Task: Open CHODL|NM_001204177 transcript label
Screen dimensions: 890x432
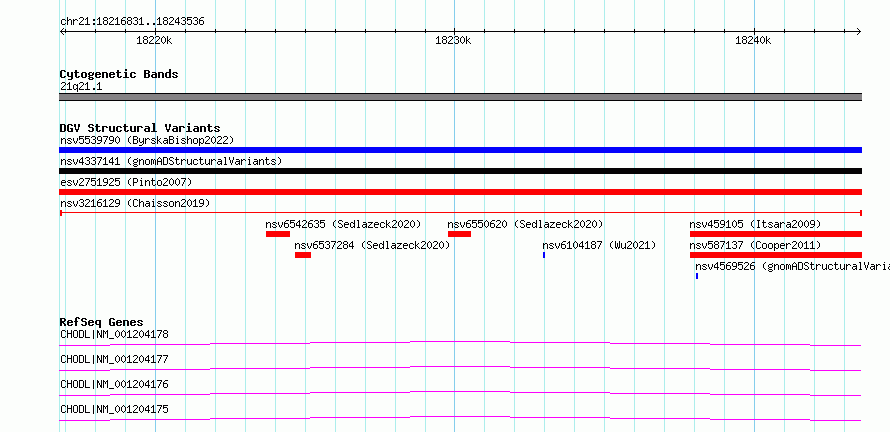Action: (x=114, y=359)
